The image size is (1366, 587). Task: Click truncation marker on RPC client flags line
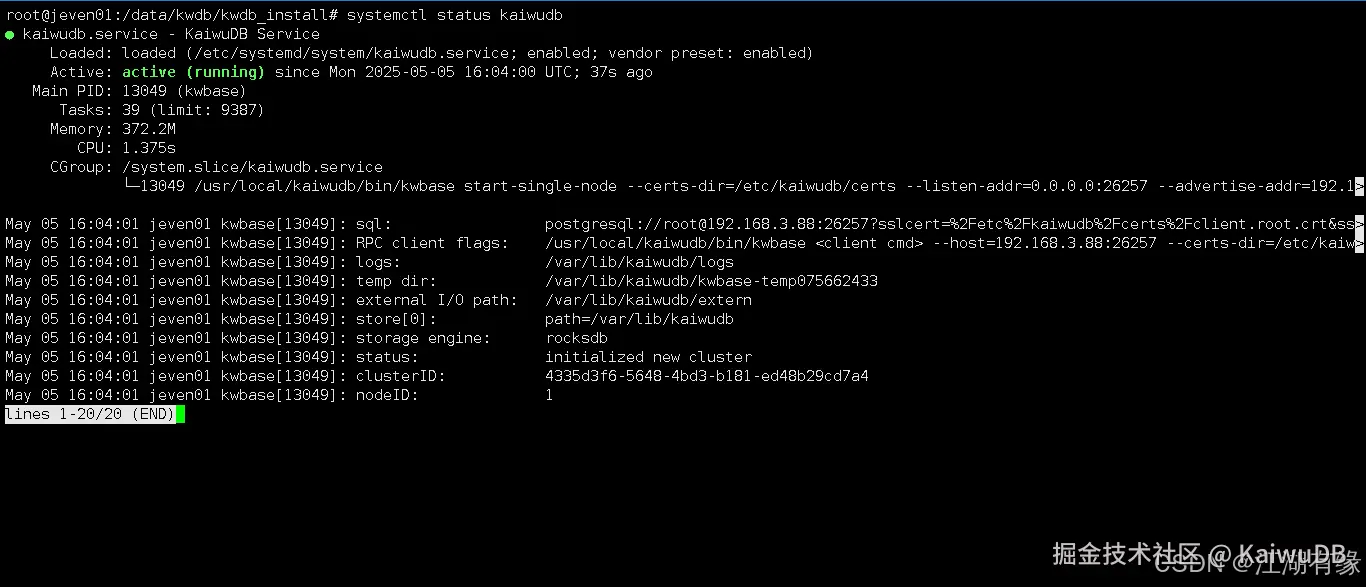click(x=1359, y=243)
